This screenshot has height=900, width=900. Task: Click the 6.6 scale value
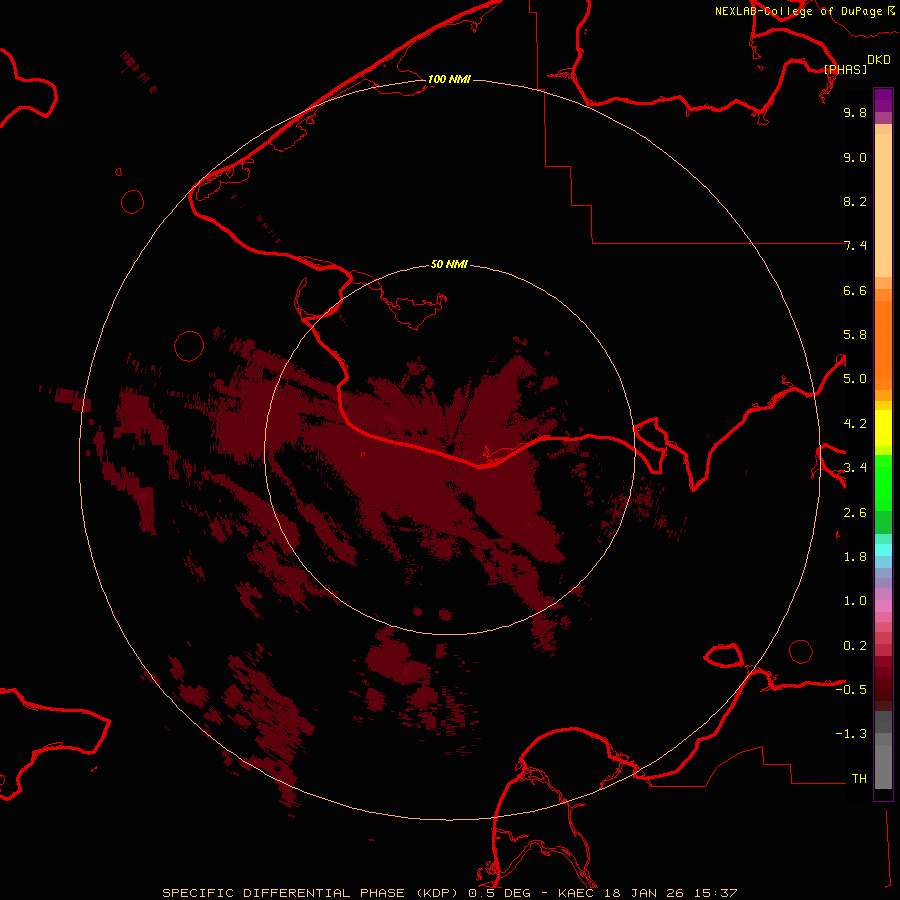click(855, 290)
